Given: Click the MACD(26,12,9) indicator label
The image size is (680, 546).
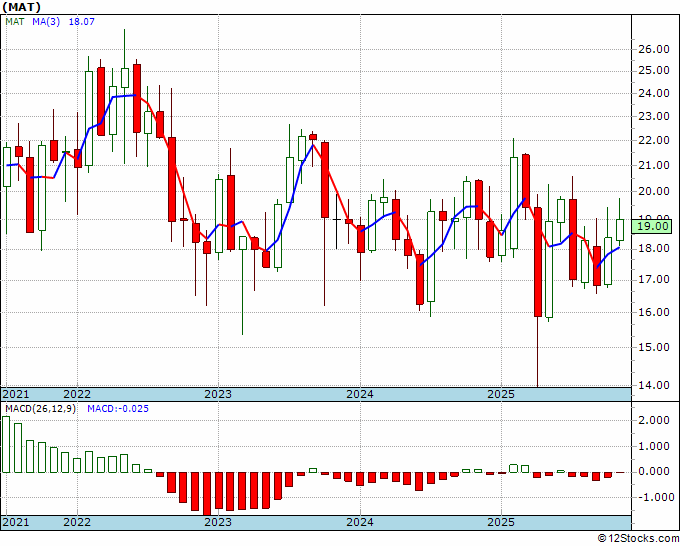Looking at the screenshot, I should pyautogui.click(x=40, y=409).
